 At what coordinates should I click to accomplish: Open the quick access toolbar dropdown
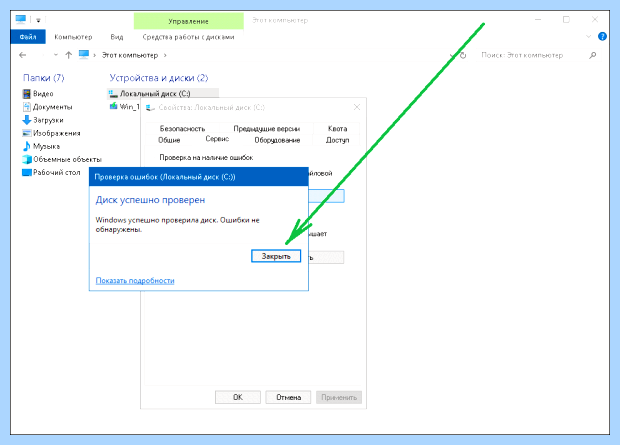38,20
